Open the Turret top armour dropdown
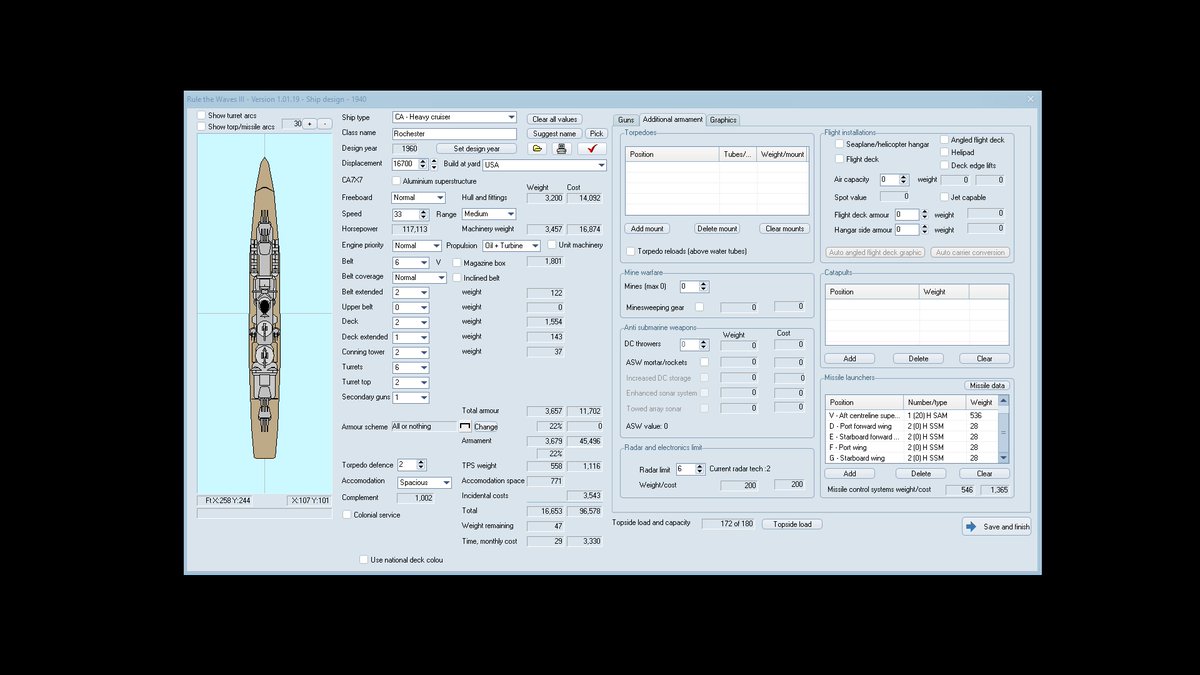Viewport: 1200px width, 675px height. pos(424,383)
